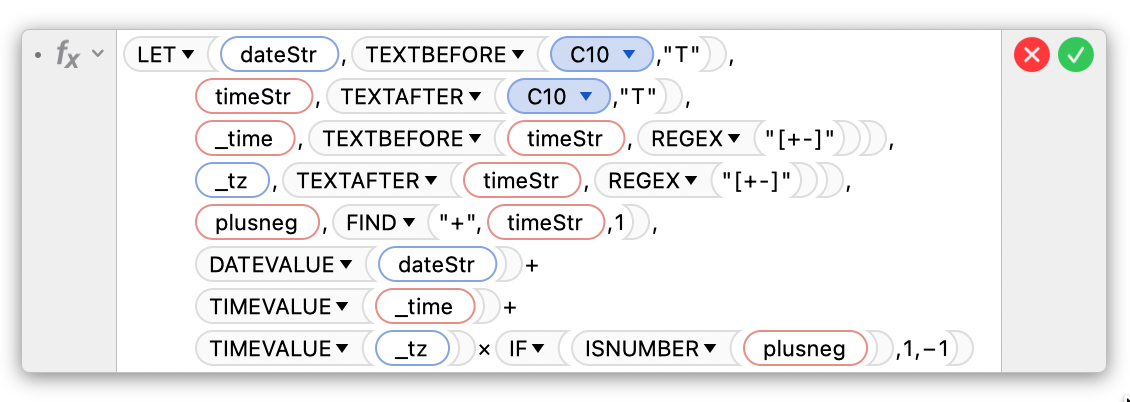Open the LET function dropdown arrow
1130x402 pixels.
pyautogui.click(x=188, y=56)
